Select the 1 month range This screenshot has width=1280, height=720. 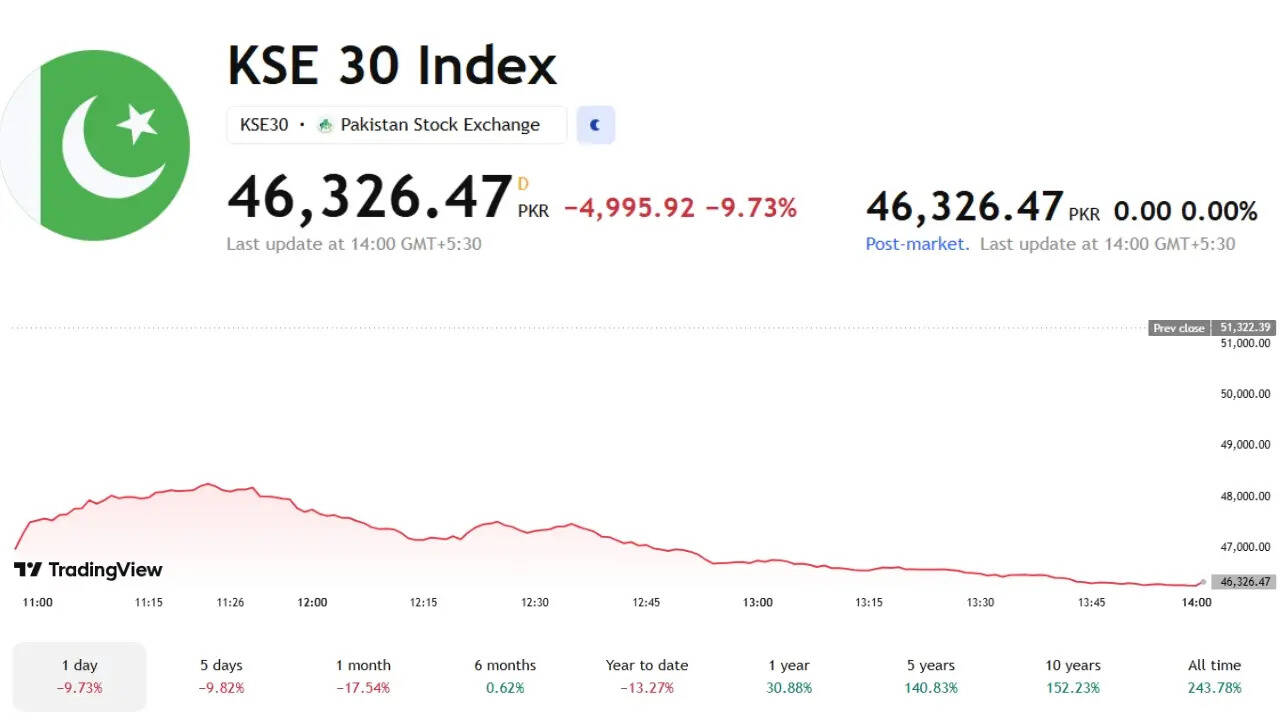[363, 675]
